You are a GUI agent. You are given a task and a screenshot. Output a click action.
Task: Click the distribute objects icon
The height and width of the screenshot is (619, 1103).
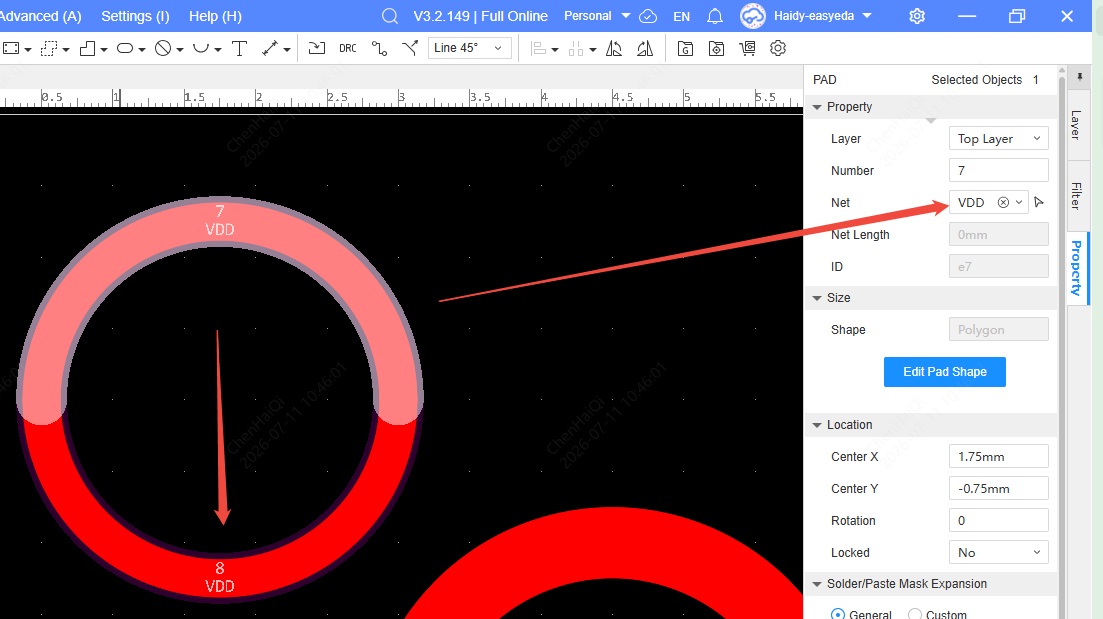576,49
